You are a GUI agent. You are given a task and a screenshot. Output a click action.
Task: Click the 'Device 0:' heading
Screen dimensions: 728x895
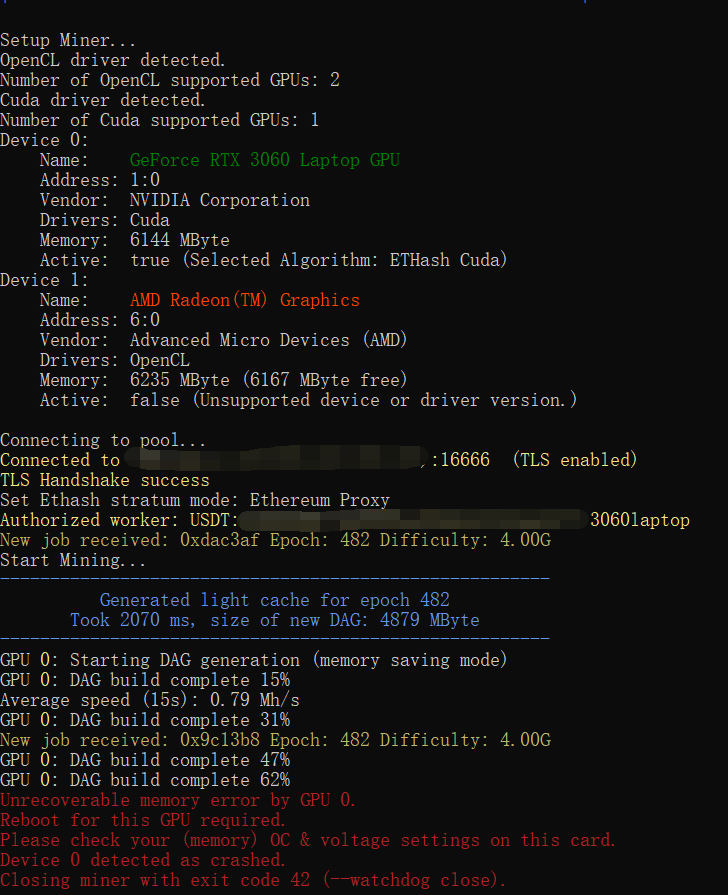45,140
